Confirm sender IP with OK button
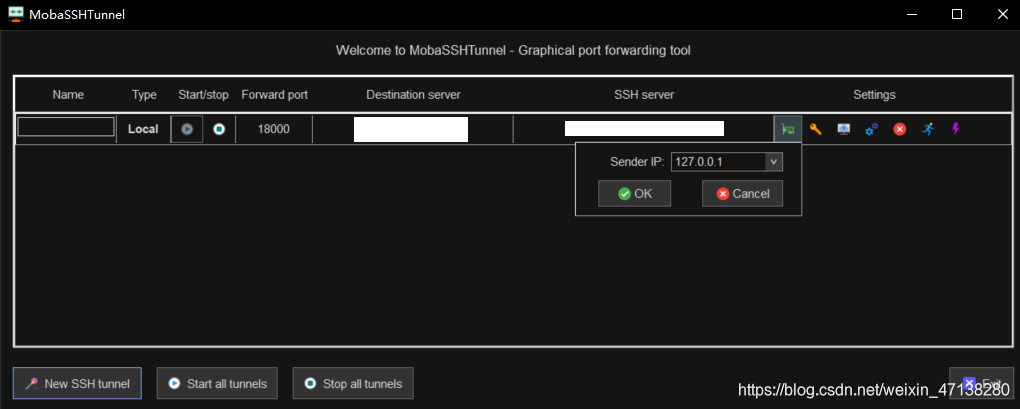Viewport: 1020px width, 409px height. pos(634,194)
